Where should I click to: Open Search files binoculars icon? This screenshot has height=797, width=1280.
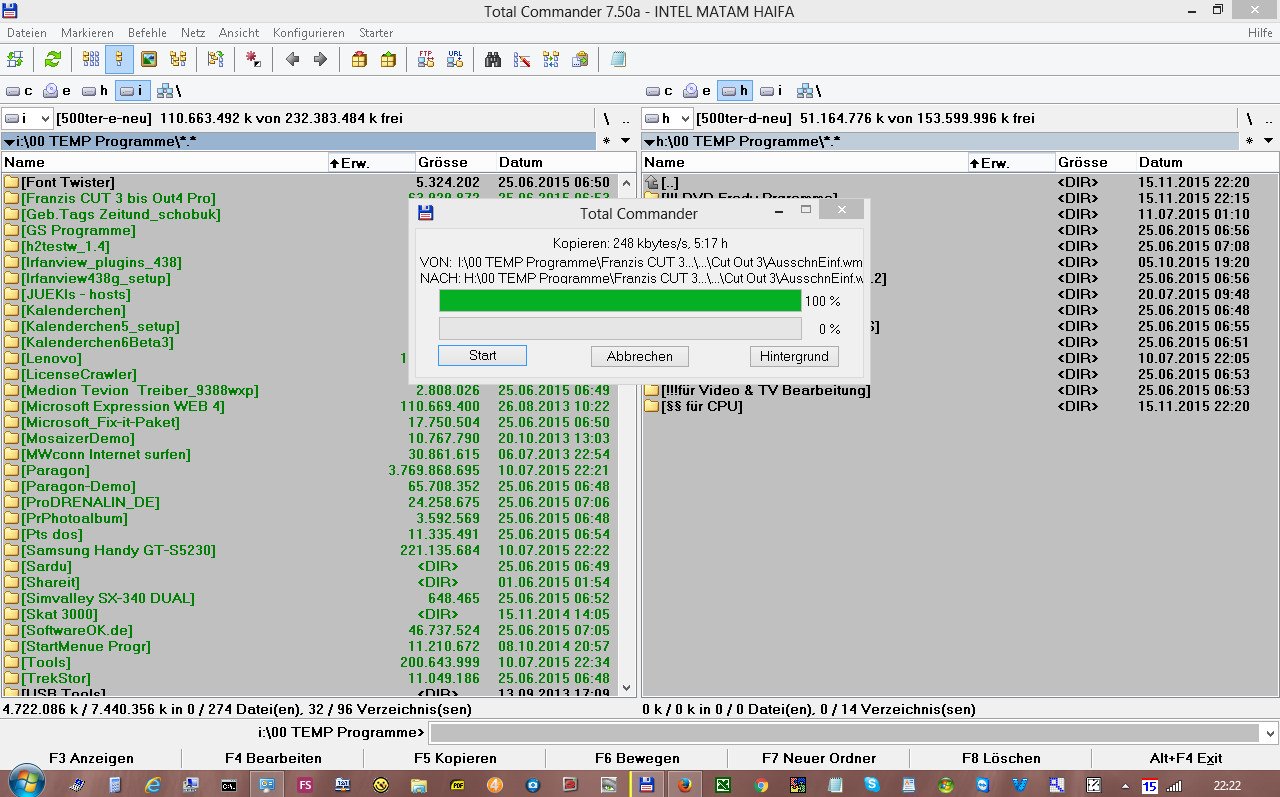point(492,59)
